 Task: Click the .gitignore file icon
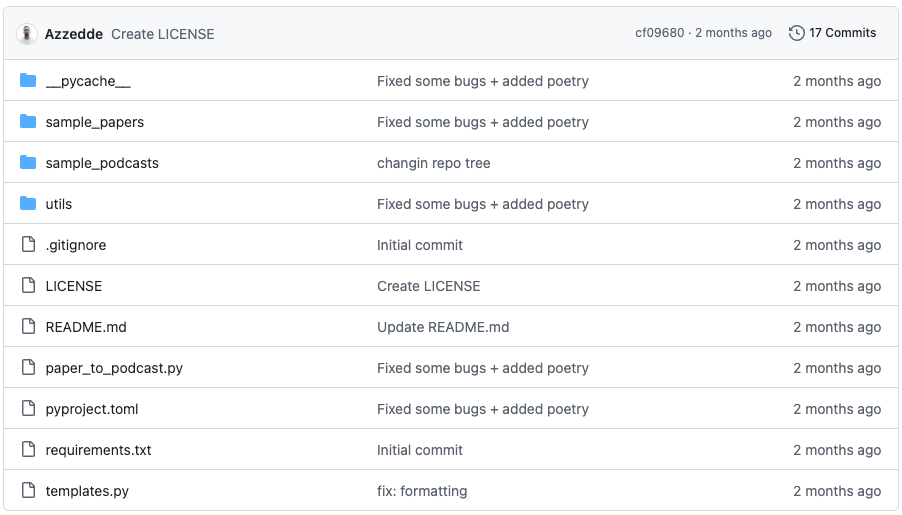click(x=28, y=245)
